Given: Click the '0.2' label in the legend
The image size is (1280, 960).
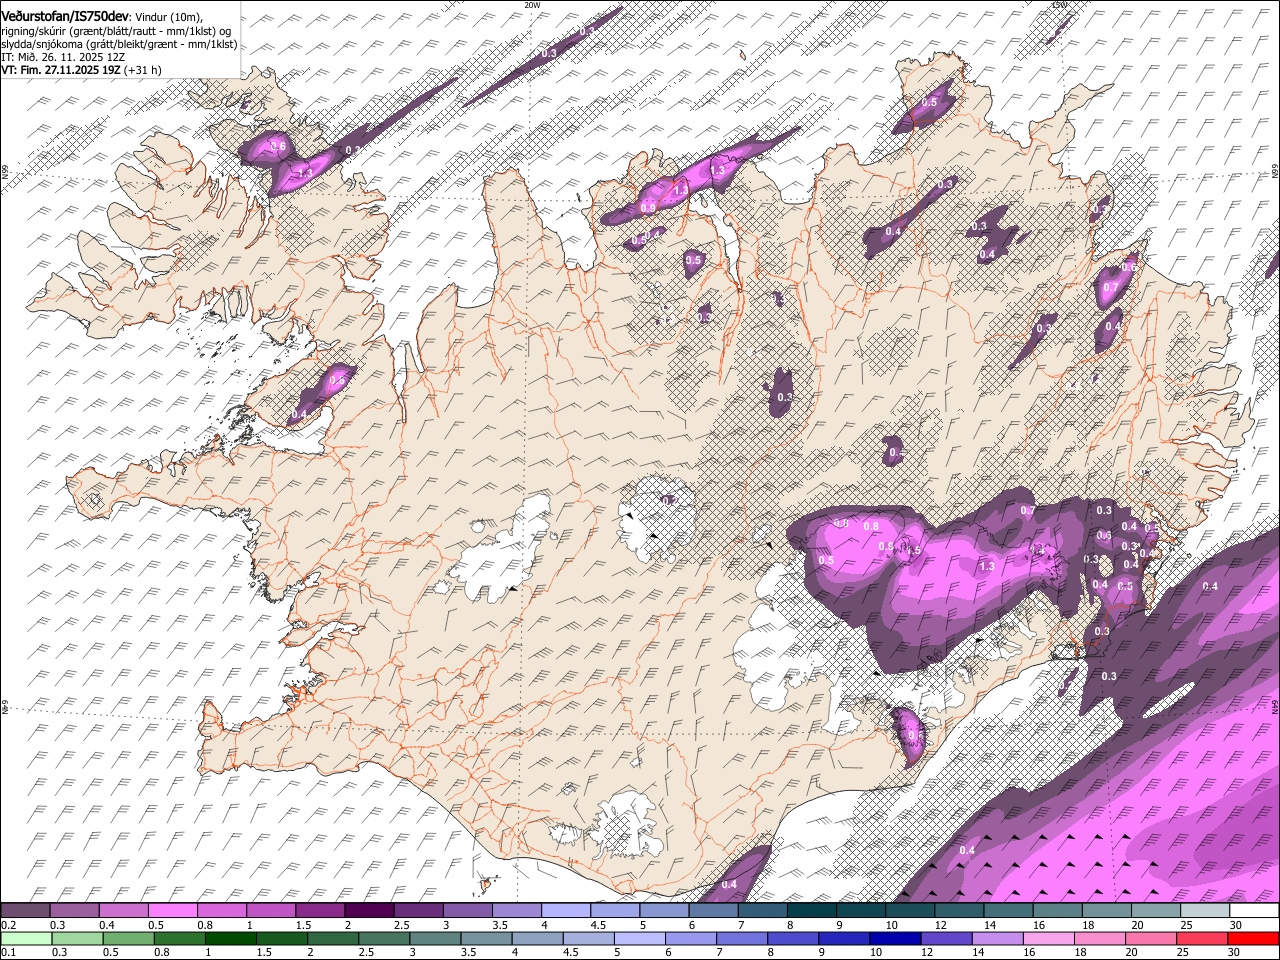Looking at the screenshot, I should click(8, 925).
